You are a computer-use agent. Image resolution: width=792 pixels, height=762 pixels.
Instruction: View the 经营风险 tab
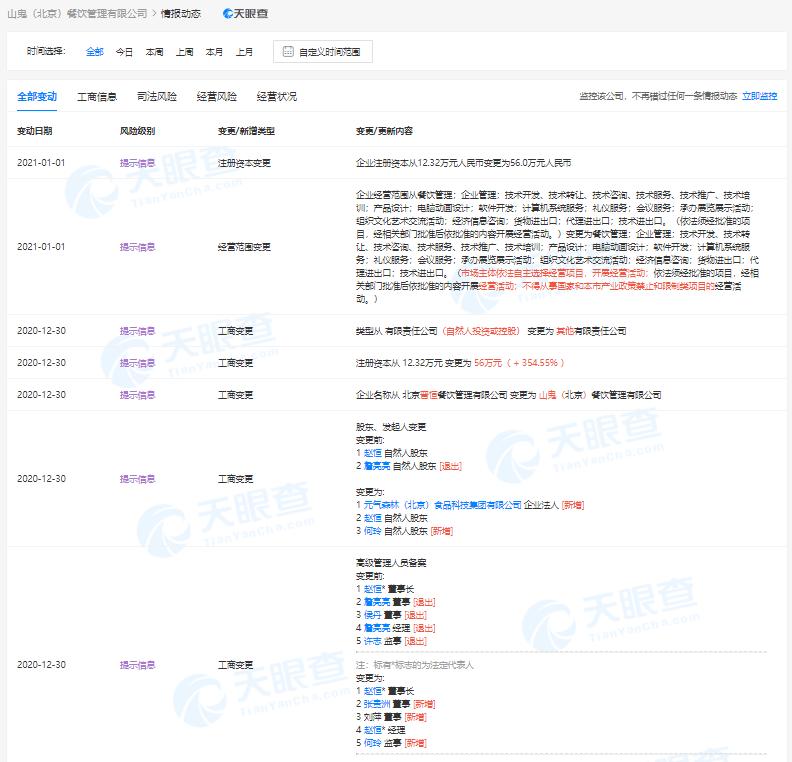coord(217,97)
